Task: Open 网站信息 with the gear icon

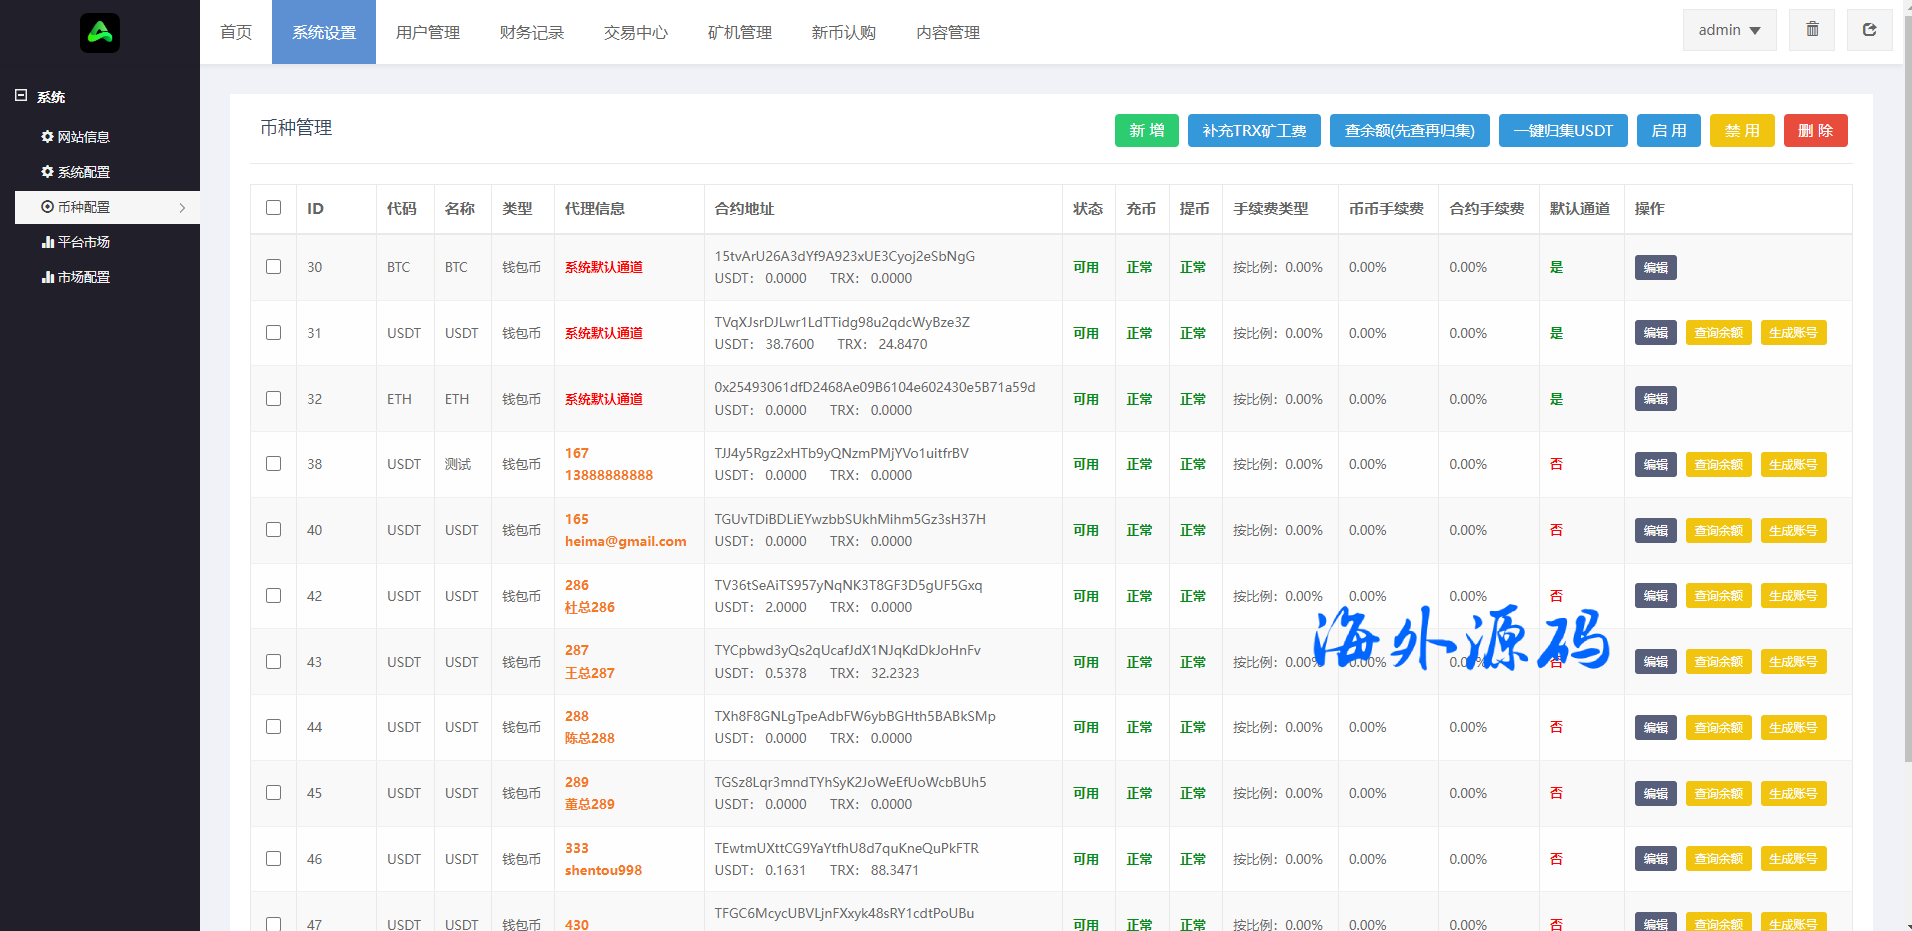Action: point(75,137)
